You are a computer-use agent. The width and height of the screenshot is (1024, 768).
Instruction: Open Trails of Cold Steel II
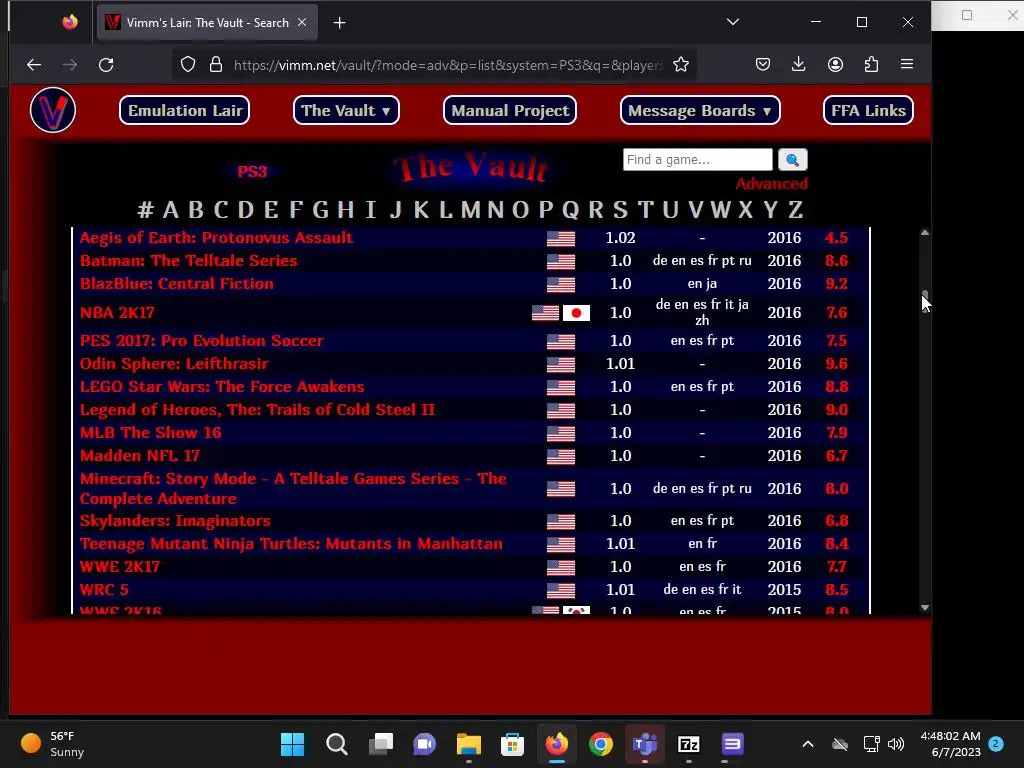(x=257, y=409)
